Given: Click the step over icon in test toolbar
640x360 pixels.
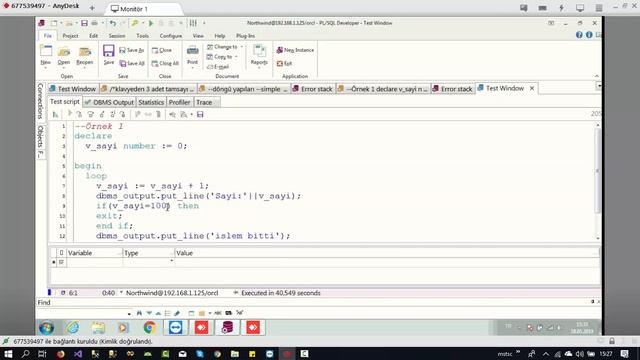Looking at the screenshot, I should 91,114.
